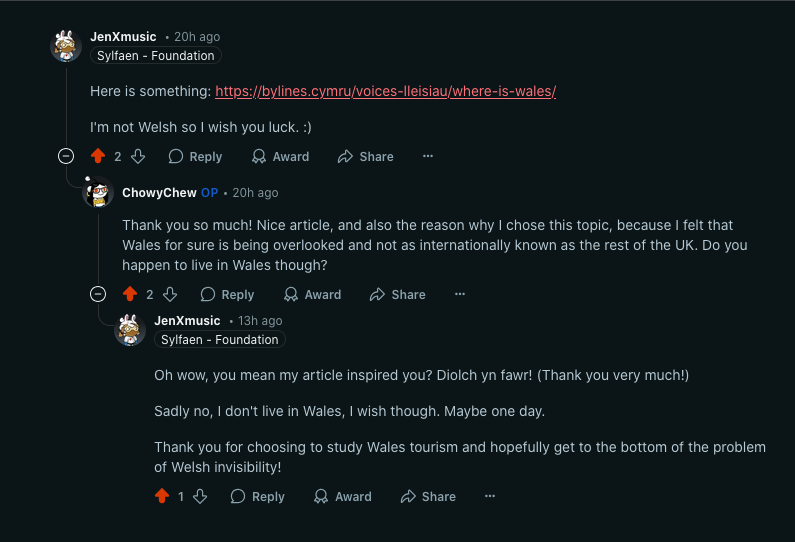Upvote JenXmusic's top comment with the link
The height and width of the screenshot is (542, 795).
[97, 156]
